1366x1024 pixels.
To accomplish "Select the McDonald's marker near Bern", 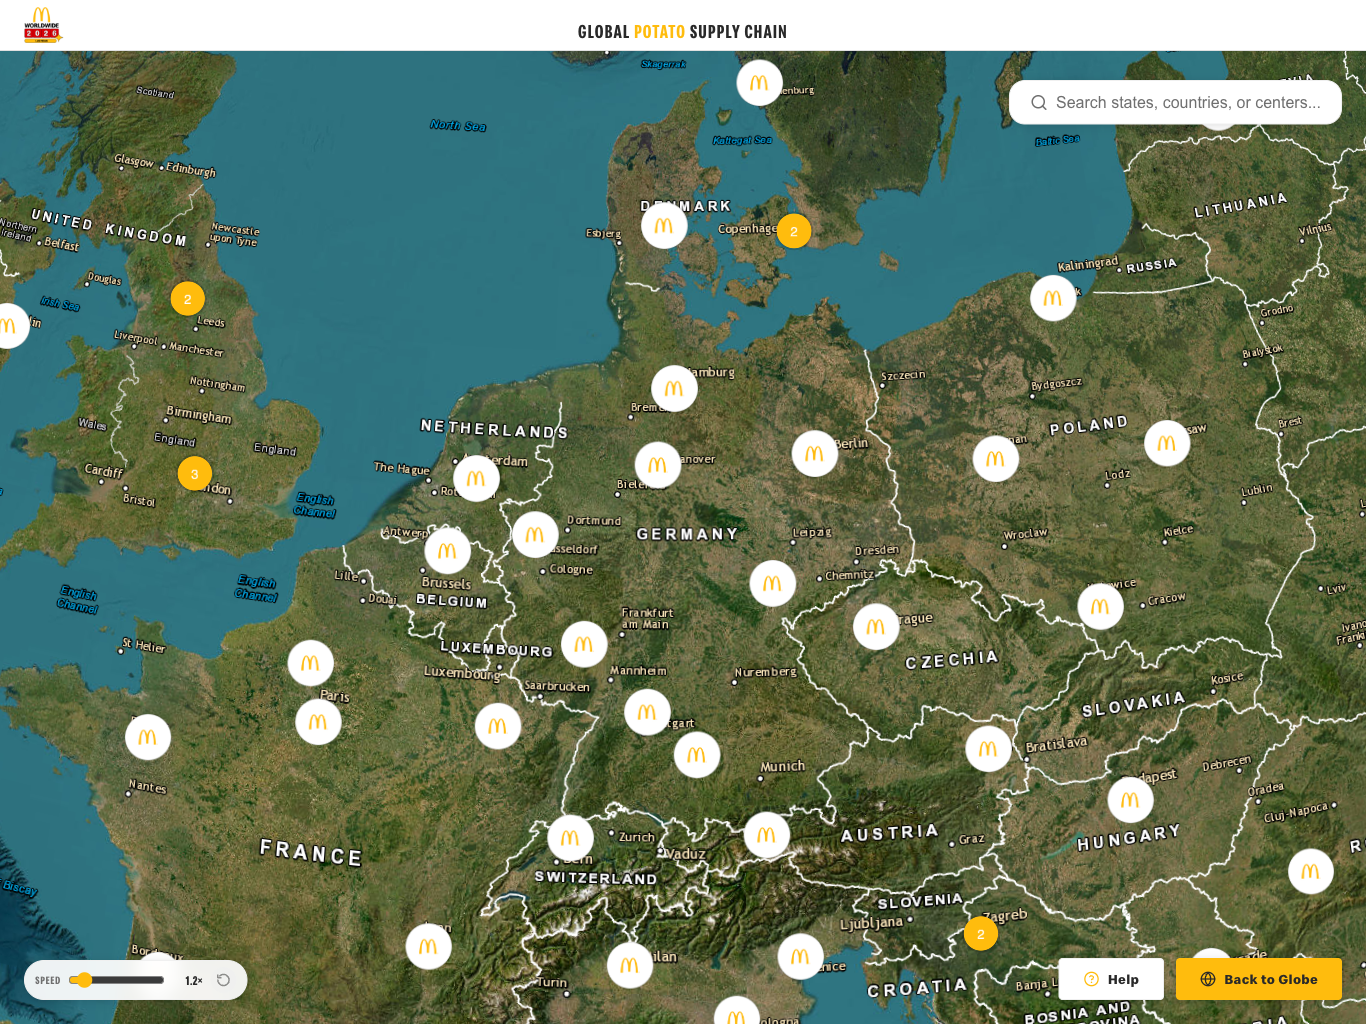I will (x=570, y=838).
